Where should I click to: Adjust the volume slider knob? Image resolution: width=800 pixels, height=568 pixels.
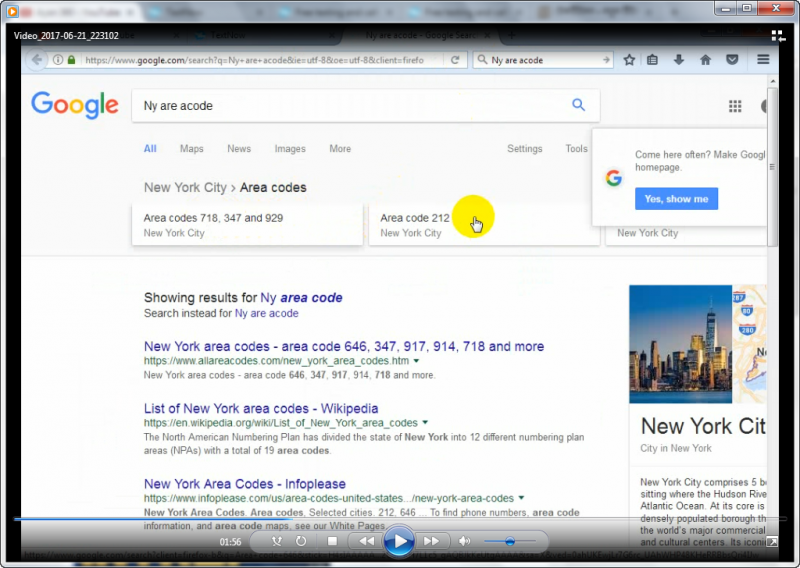click(x=509, y=541)
